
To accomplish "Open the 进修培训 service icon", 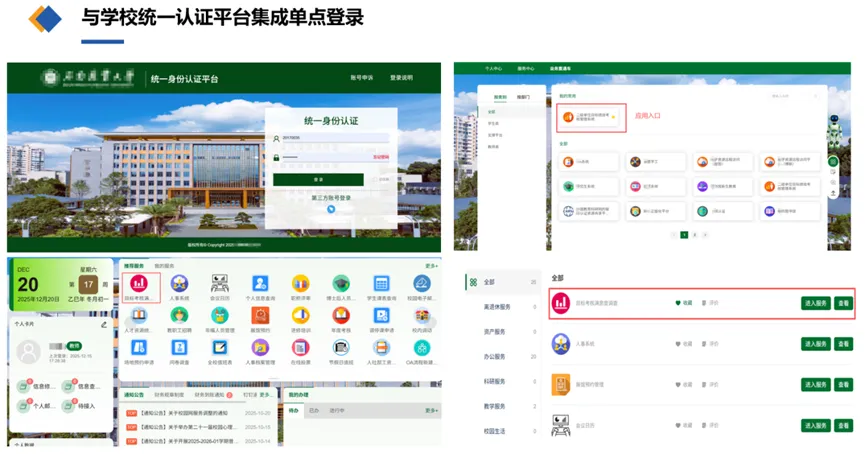I will (x=301, y=316).
